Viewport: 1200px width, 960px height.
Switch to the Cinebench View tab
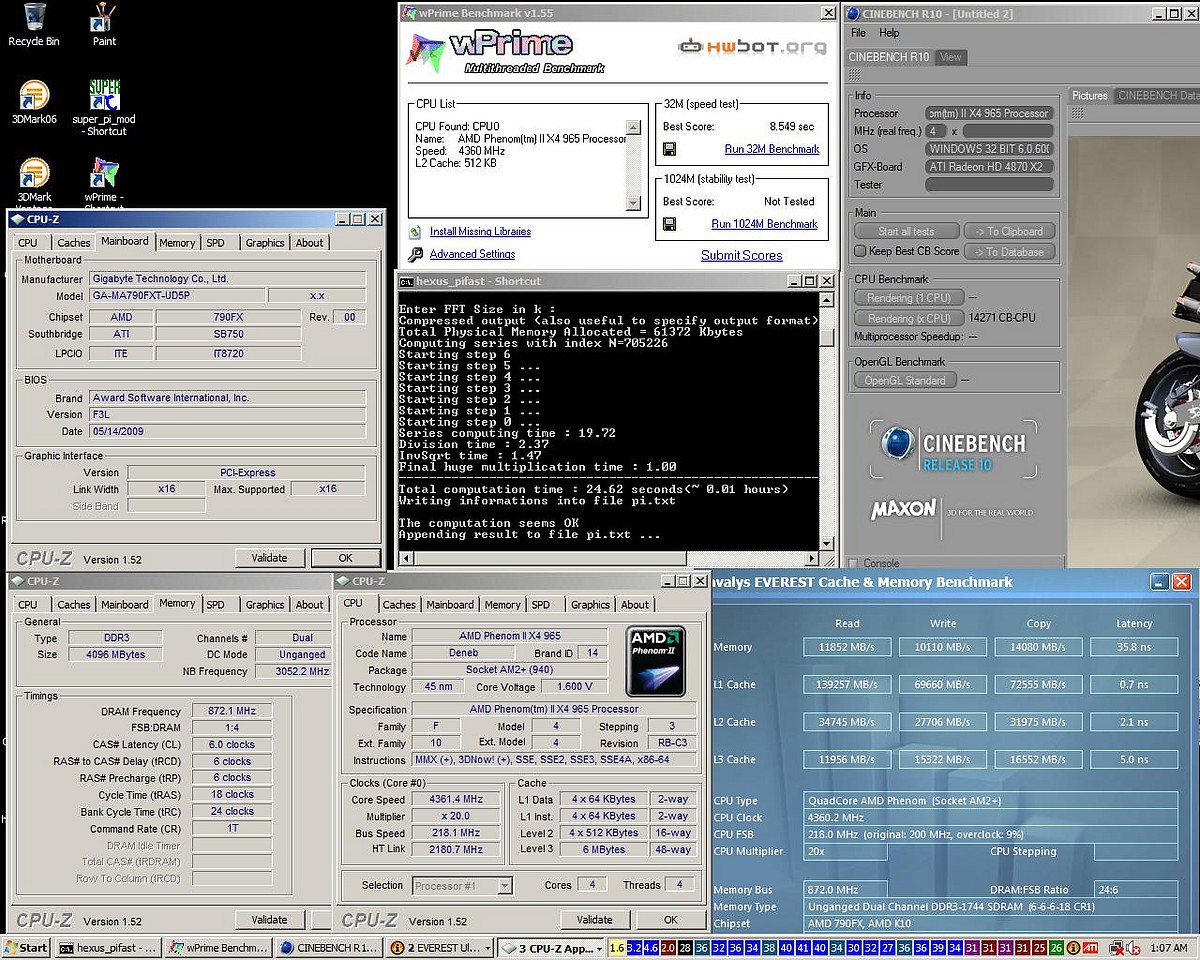(951, 57)
